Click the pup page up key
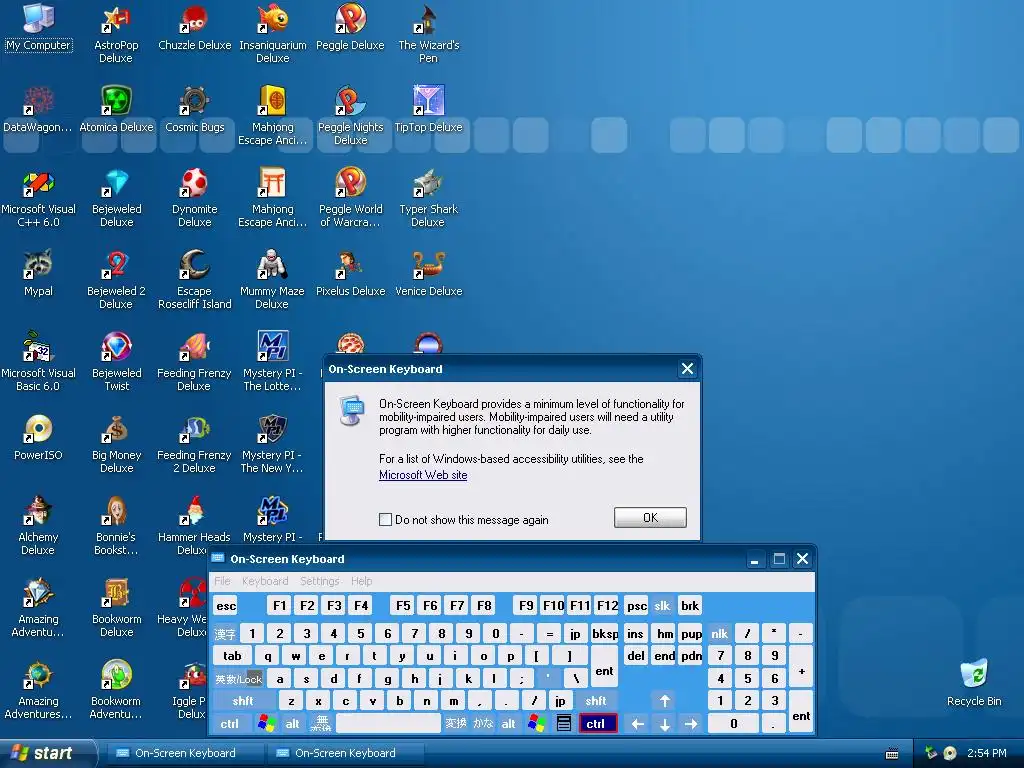 [691, 633]
